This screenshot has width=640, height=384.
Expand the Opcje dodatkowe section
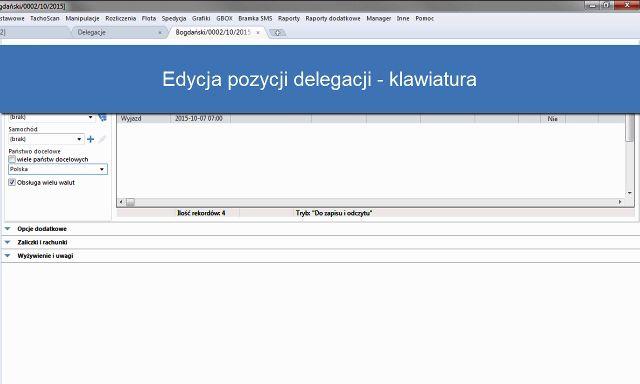point(8,229)
